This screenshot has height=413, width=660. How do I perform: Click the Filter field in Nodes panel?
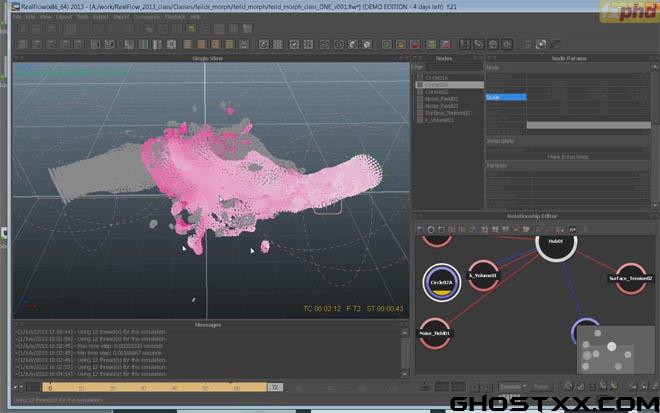click(x=454, y=67)
